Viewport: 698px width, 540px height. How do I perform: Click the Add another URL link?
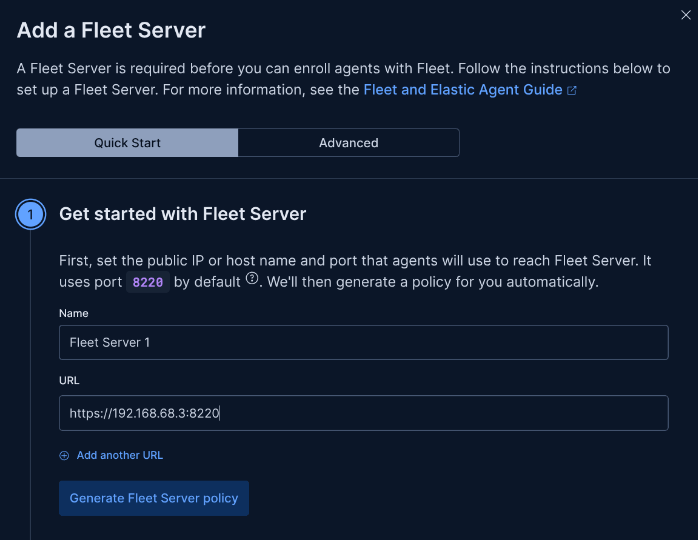120,455
